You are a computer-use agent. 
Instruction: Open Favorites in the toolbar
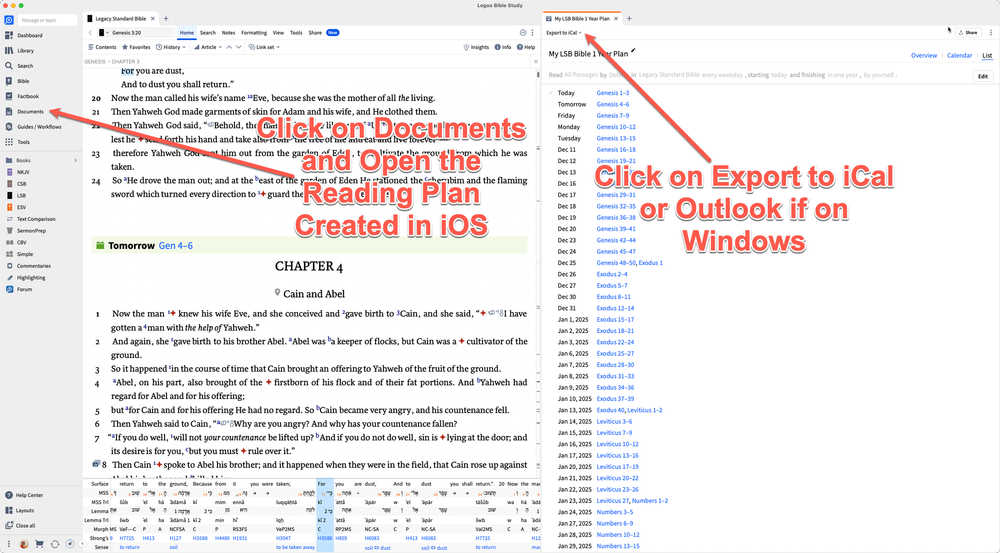(x=136, y=47)
